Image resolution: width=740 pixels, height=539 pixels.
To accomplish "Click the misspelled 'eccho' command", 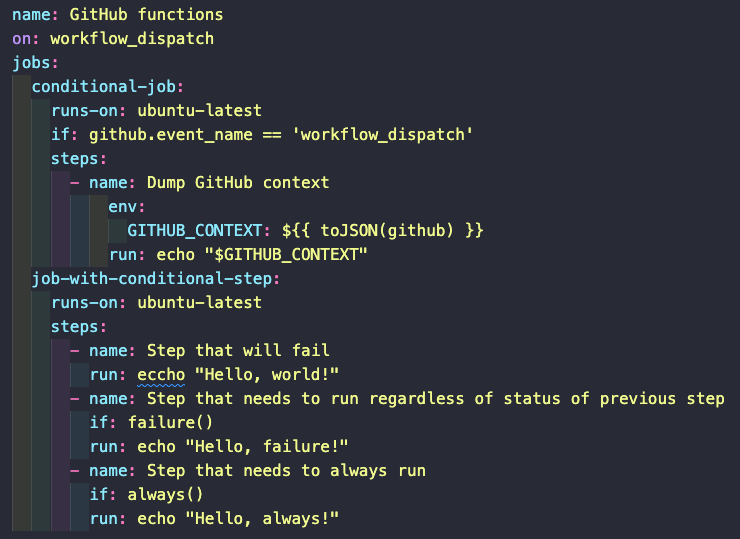I will pos(161,374).
